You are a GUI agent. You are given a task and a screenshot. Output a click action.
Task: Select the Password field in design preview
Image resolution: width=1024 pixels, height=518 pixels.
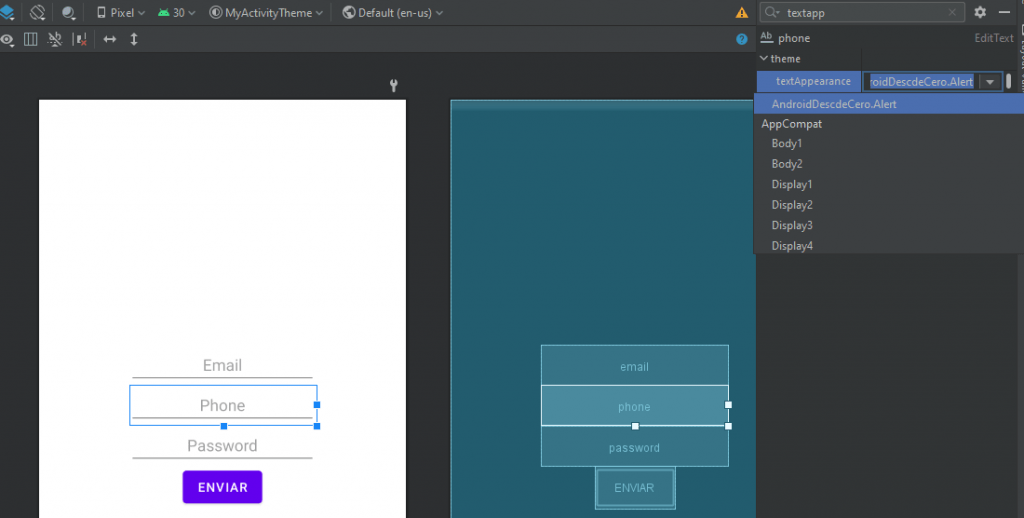(x=222, y=446)
